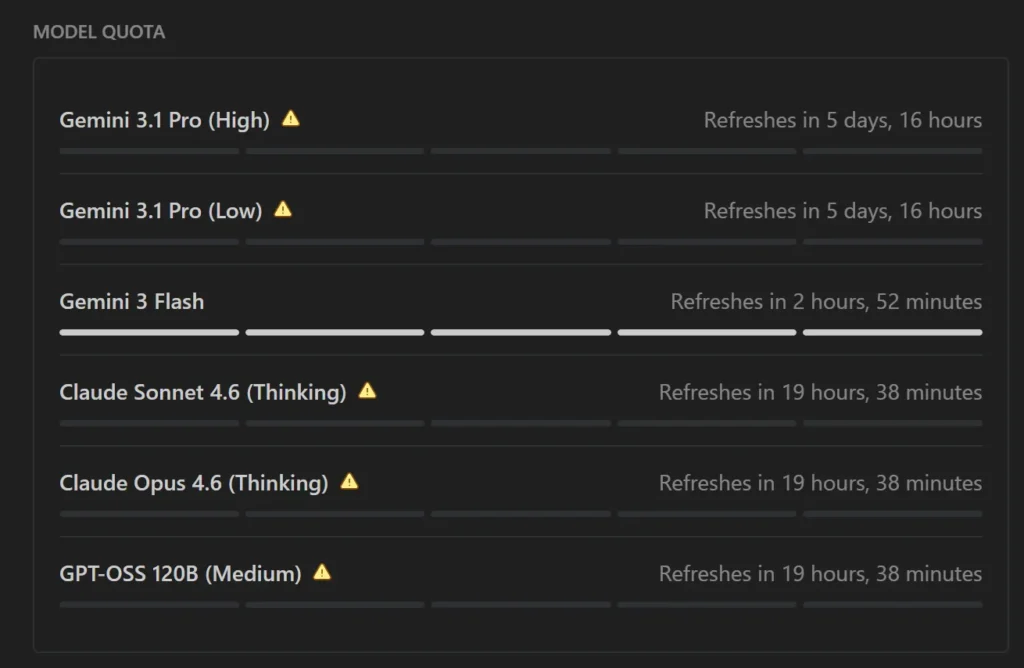Click warning icon beside Claude Opus 4.6
This screenshot has height=668, width=1024.
coord(349,482)
